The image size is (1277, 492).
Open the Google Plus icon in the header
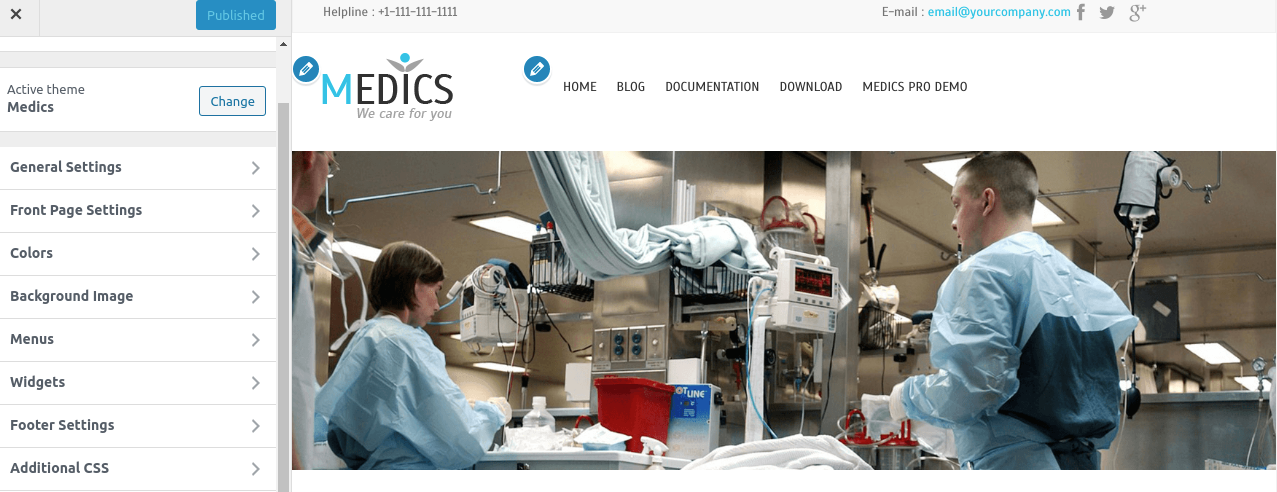point(1137,12)
